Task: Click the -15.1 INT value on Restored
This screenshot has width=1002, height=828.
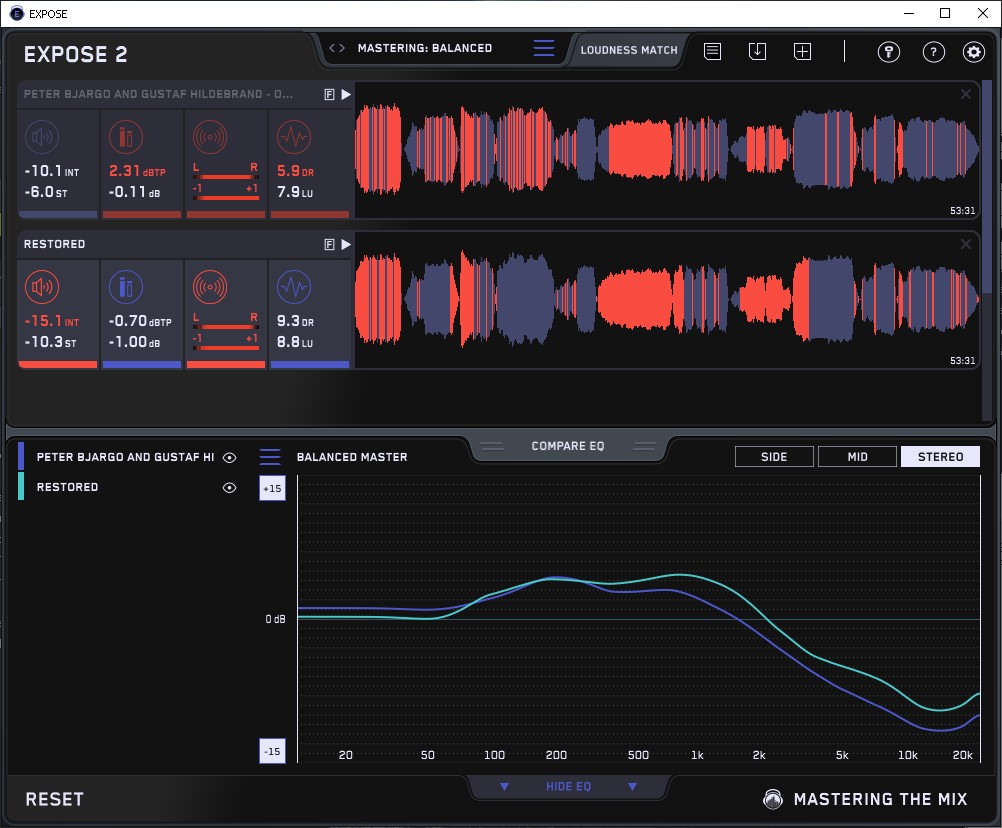Action: tap(52, 321)
